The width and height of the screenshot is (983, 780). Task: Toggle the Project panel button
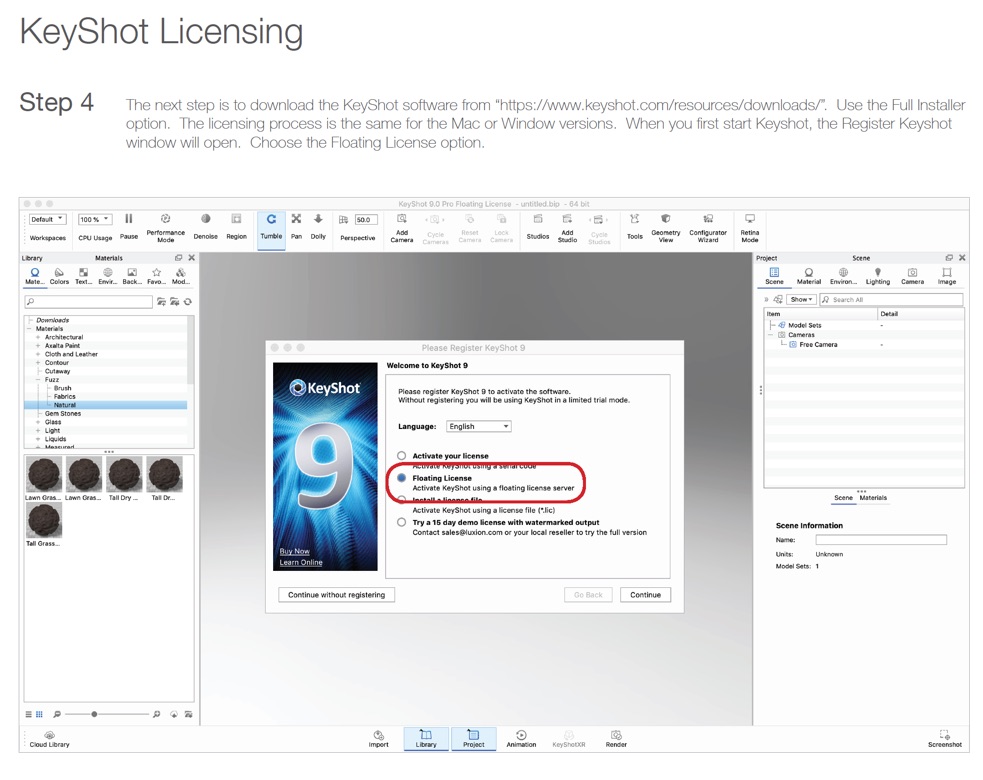(473, 739)
